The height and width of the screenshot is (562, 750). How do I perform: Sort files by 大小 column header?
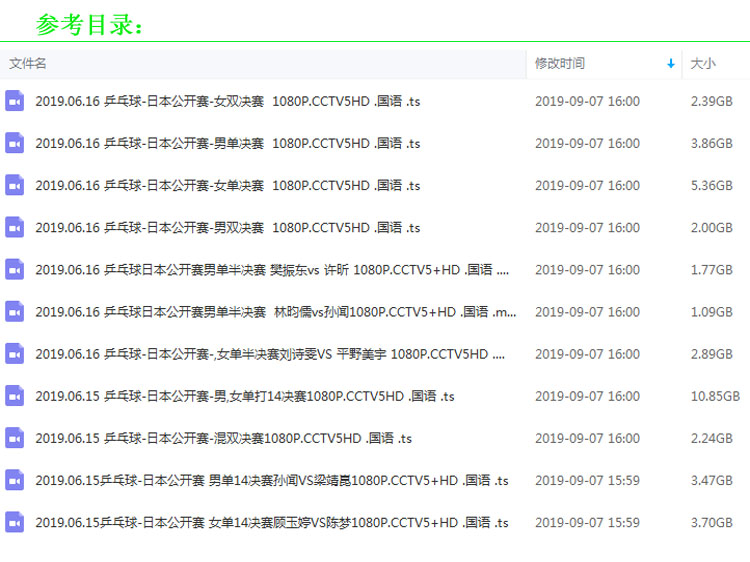[x=702, y=63]
